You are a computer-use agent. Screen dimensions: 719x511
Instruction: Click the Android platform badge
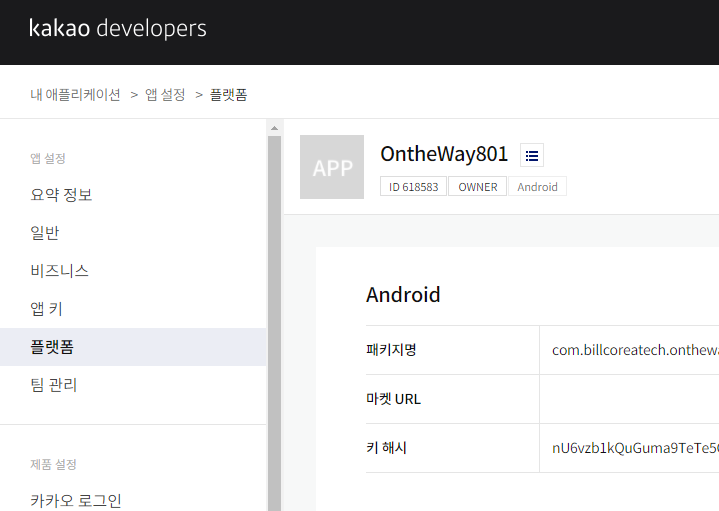[537, 187]
